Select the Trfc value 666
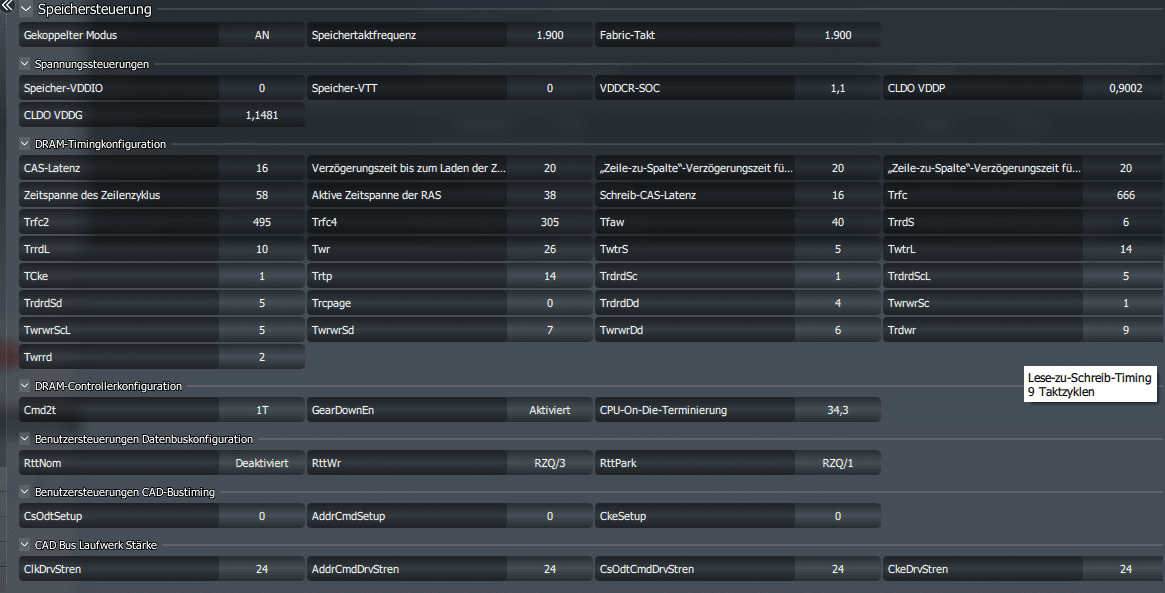Viewport: 1165px width, 593px height. click(1126, 195)
